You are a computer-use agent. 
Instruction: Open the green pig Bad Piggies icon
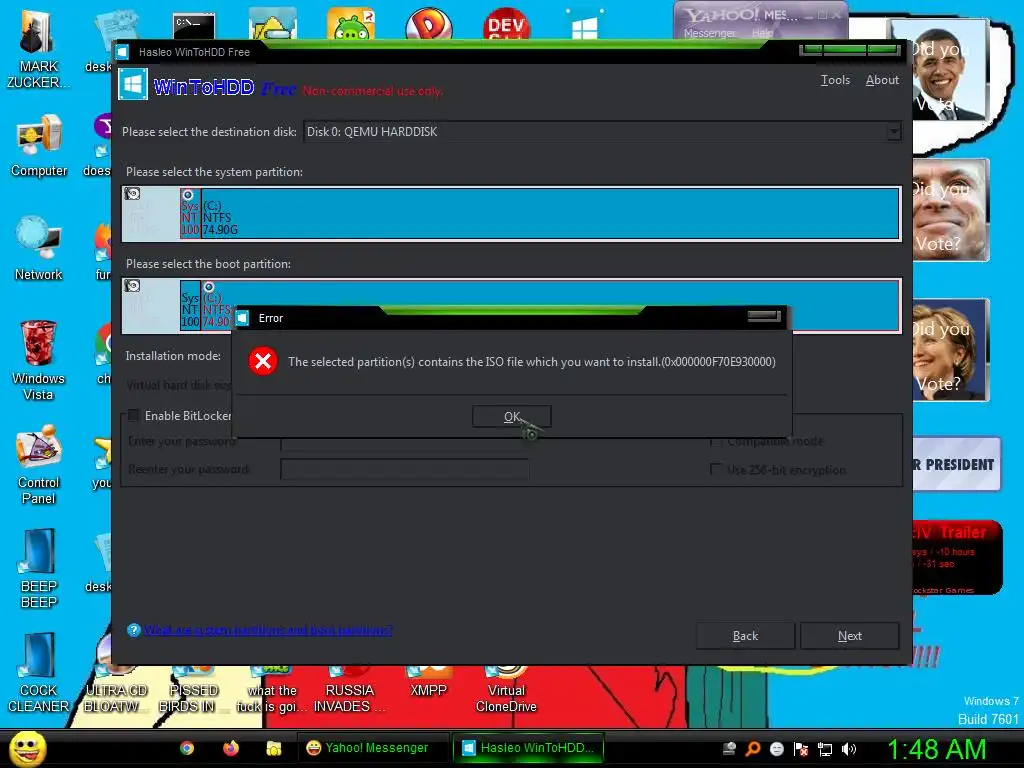click(x=351, y=25)
